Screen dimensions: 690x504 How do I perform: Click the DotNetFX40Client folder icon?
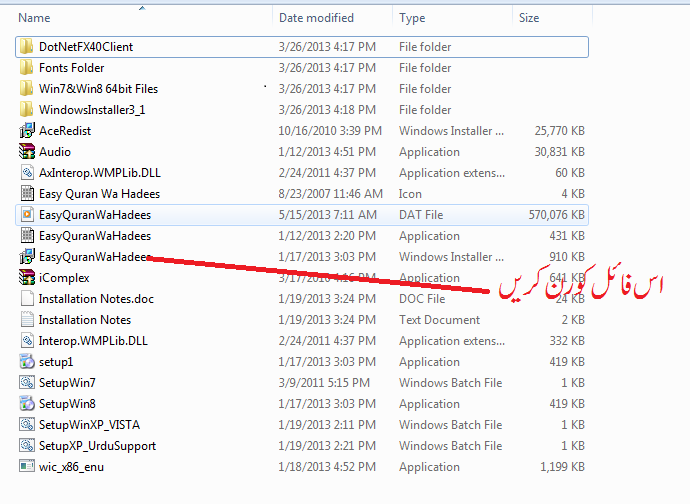[26, 47]
